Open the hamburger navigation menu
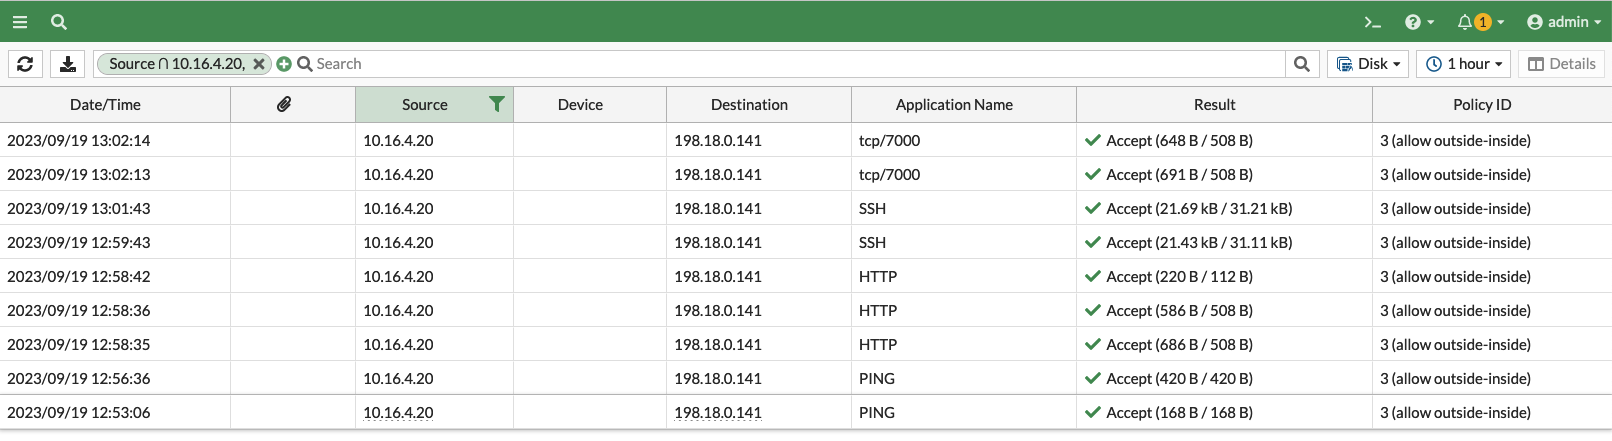Image resolution: width=1612 pixels, height=441 pixels. (x=20, y=21)
